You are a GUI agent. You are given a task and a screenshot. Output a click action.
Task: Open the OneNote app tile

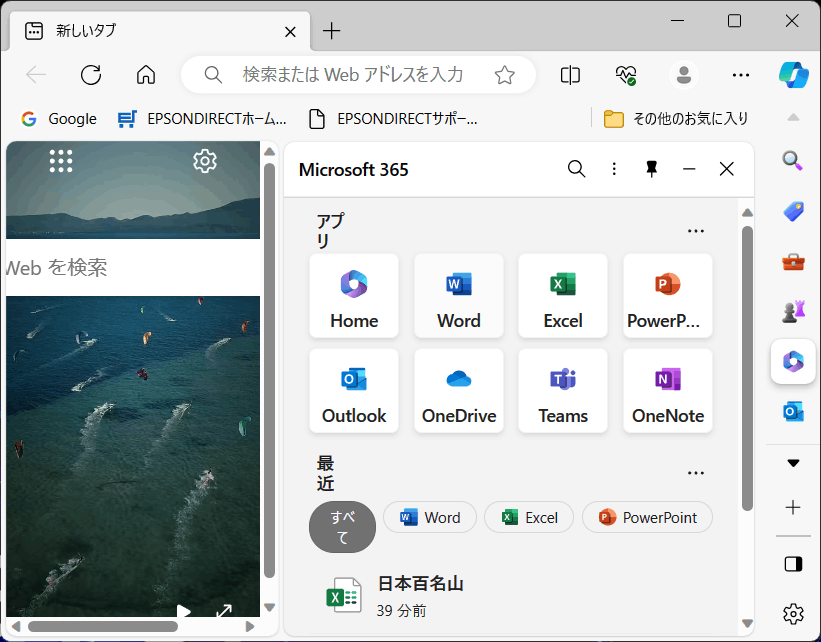pos(668,391)
